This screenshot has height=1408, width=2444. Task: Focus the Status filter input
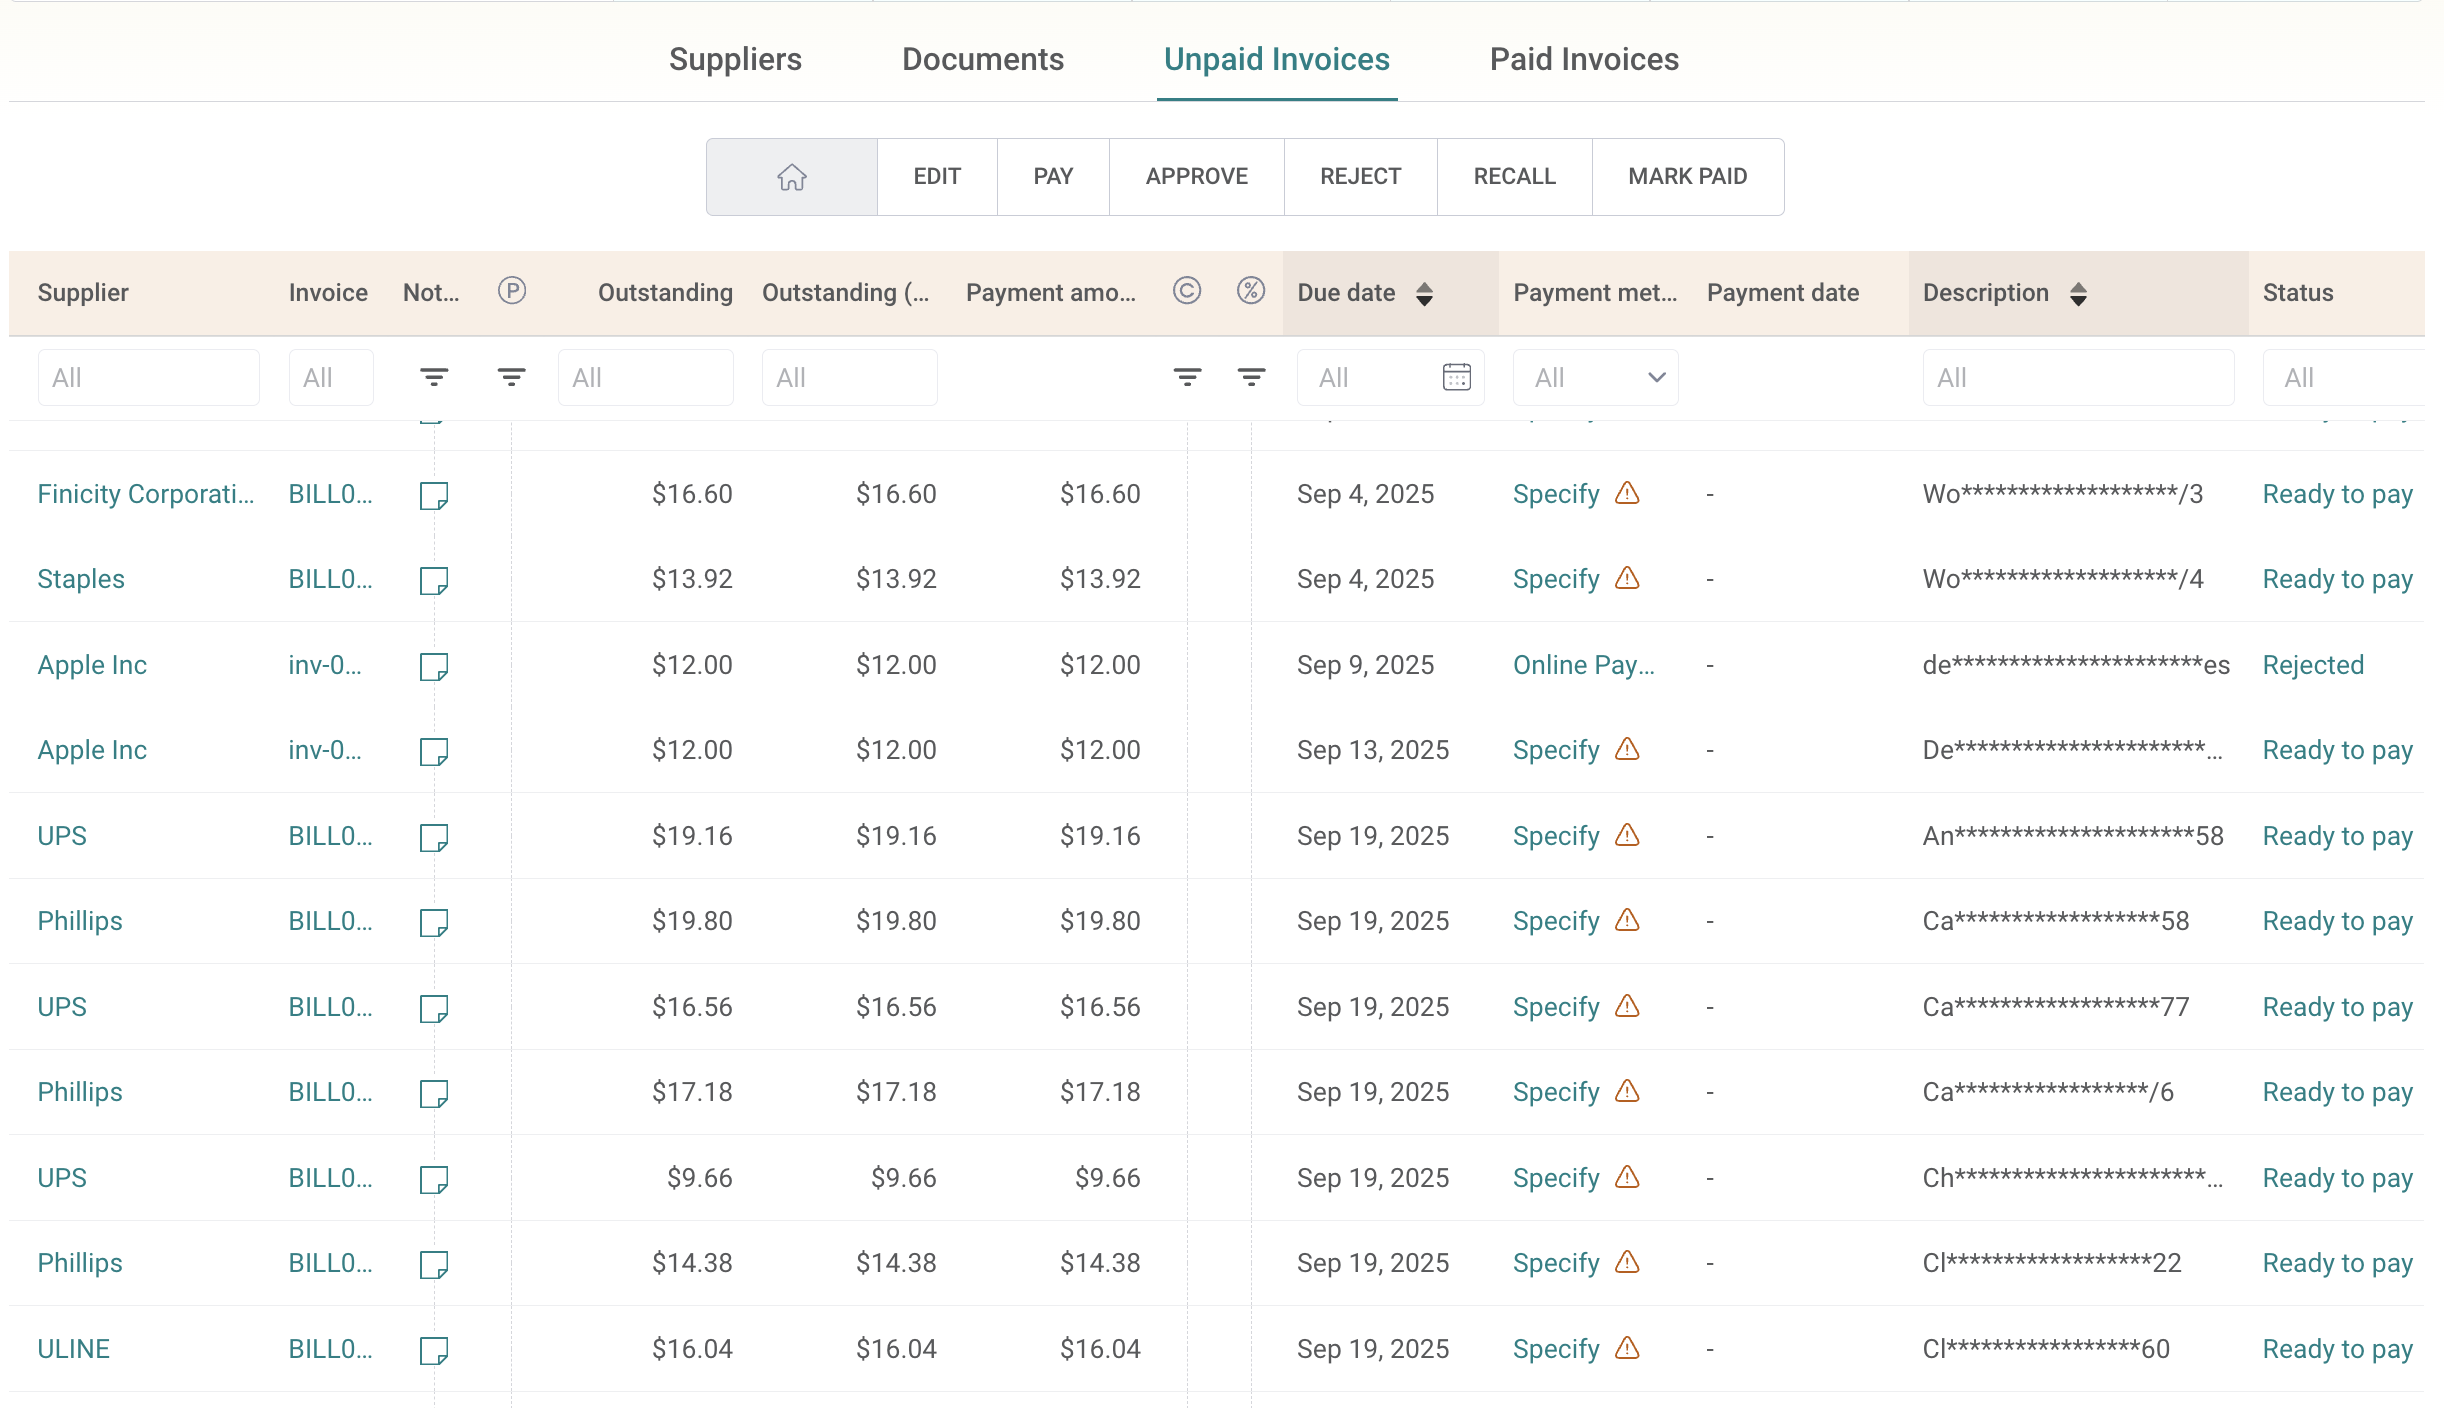[x=2344, y=377]
